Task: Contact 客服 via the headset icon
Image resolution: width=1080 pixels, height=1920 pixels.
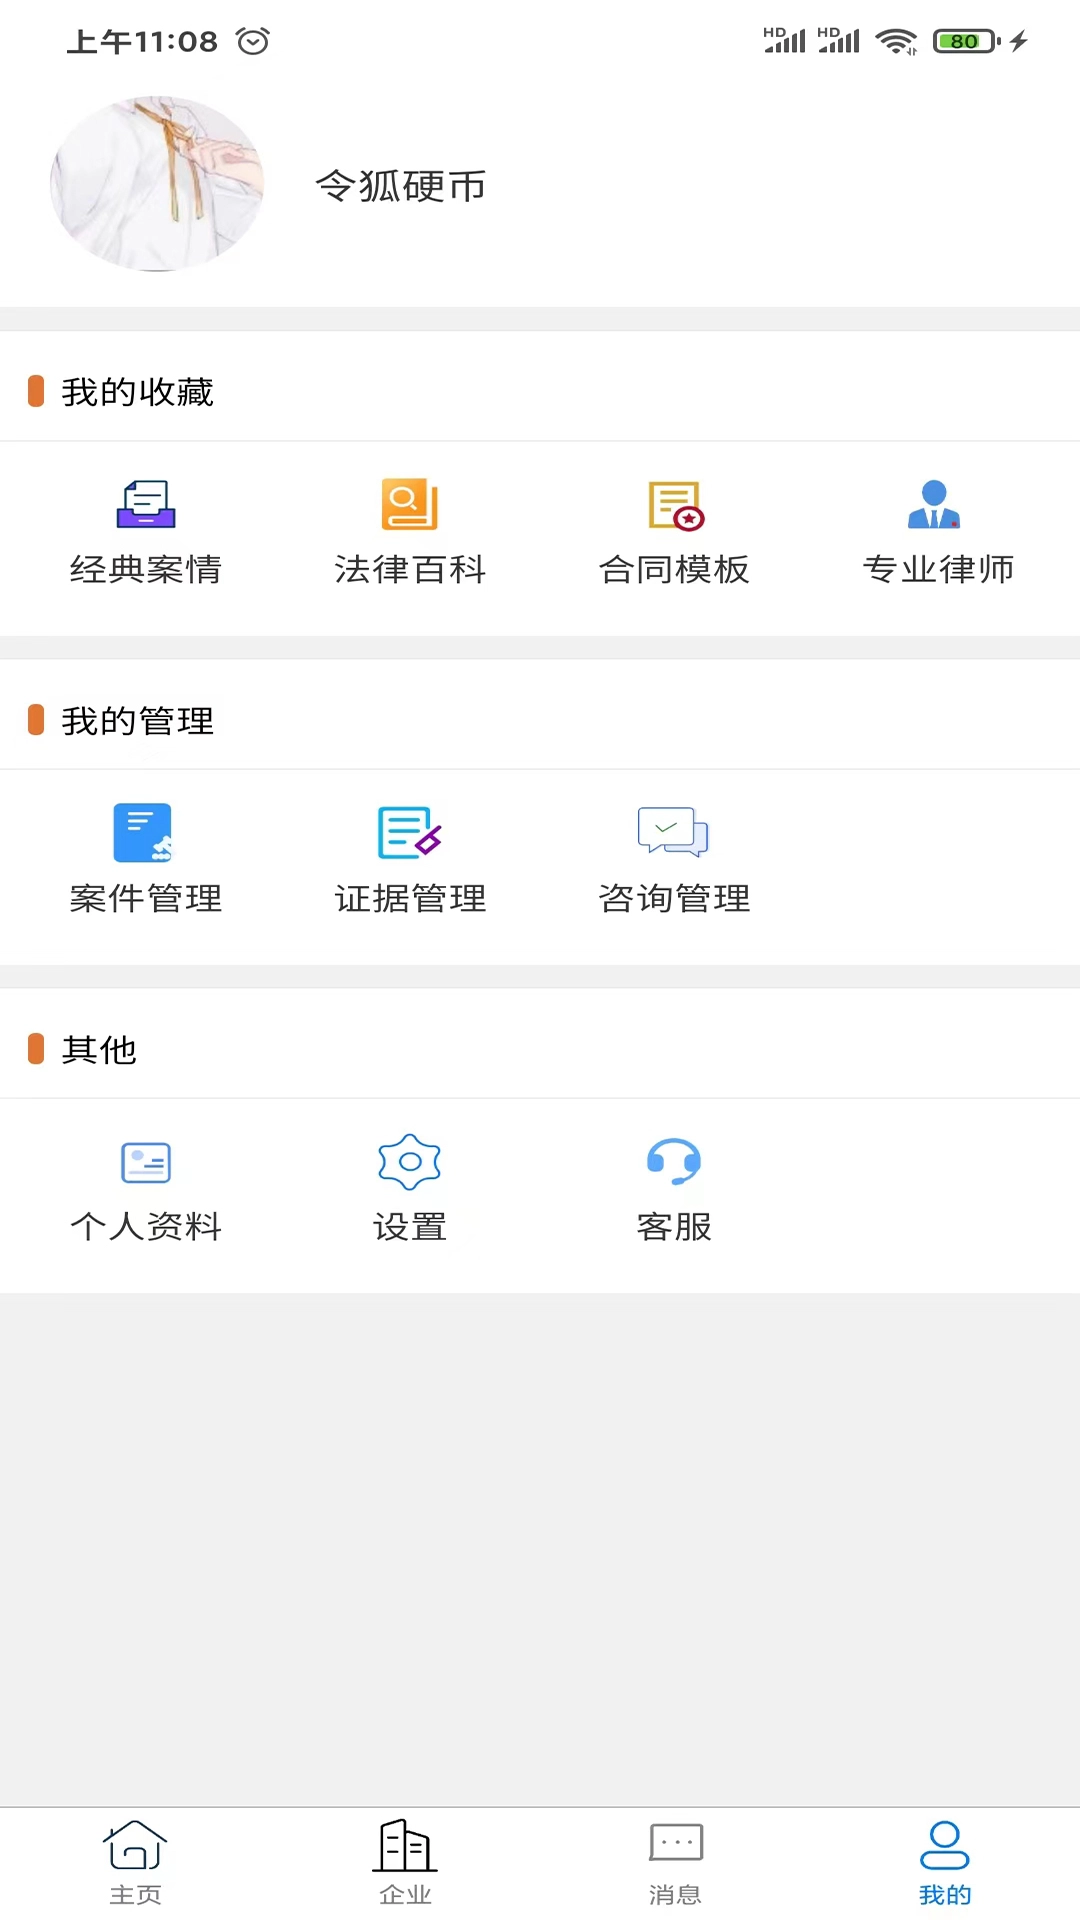Action: [674, 1162]
